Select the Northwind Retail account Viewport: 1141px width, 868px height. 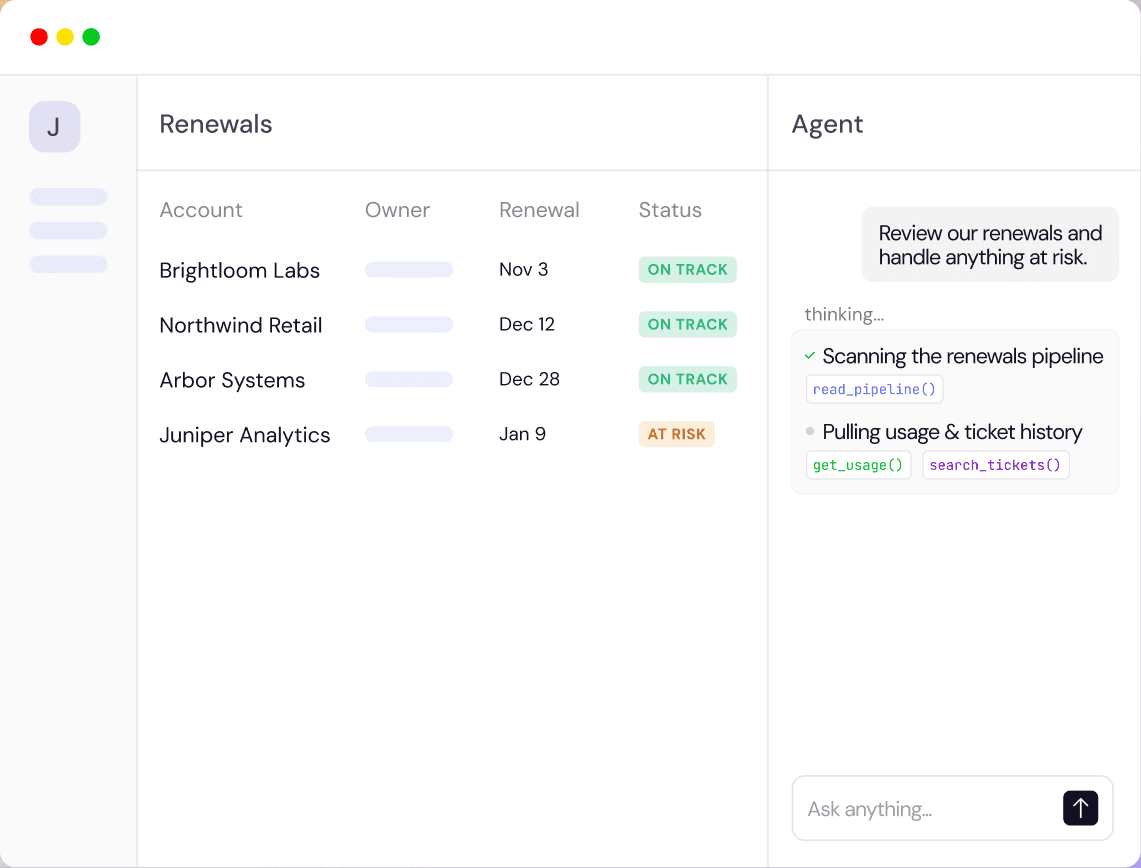point(241,325)
